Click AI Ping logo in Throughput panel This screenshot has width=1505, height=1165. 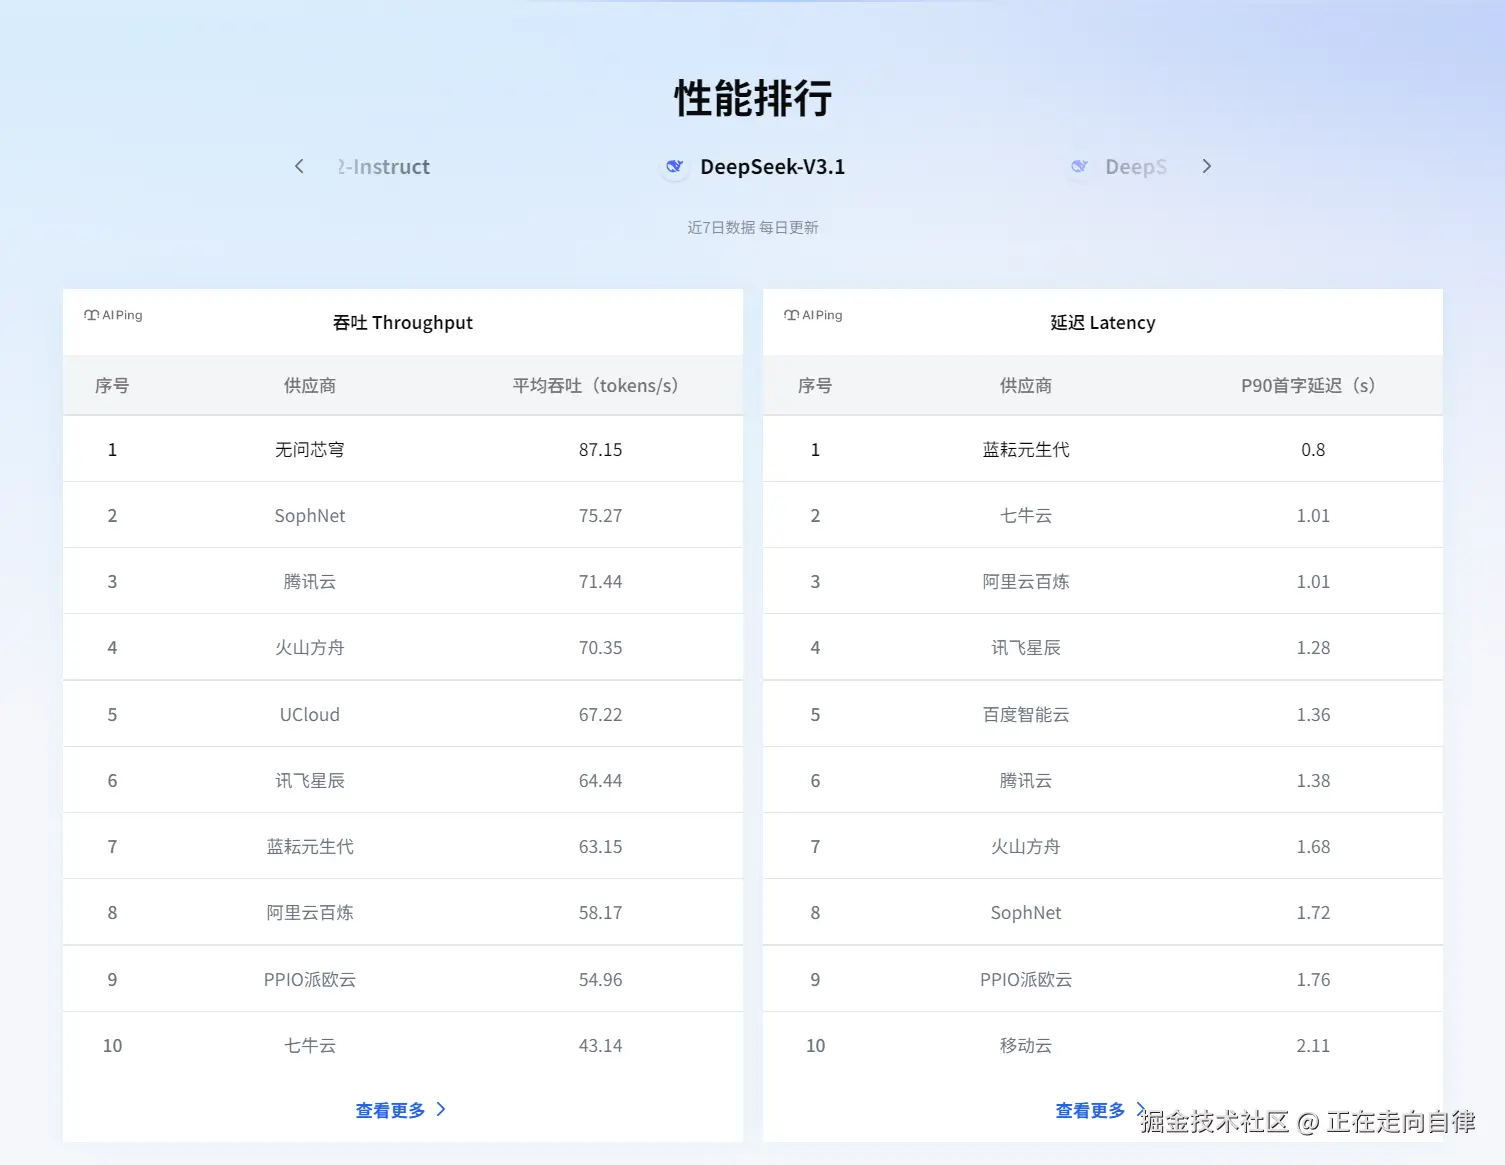pos(113,315)
